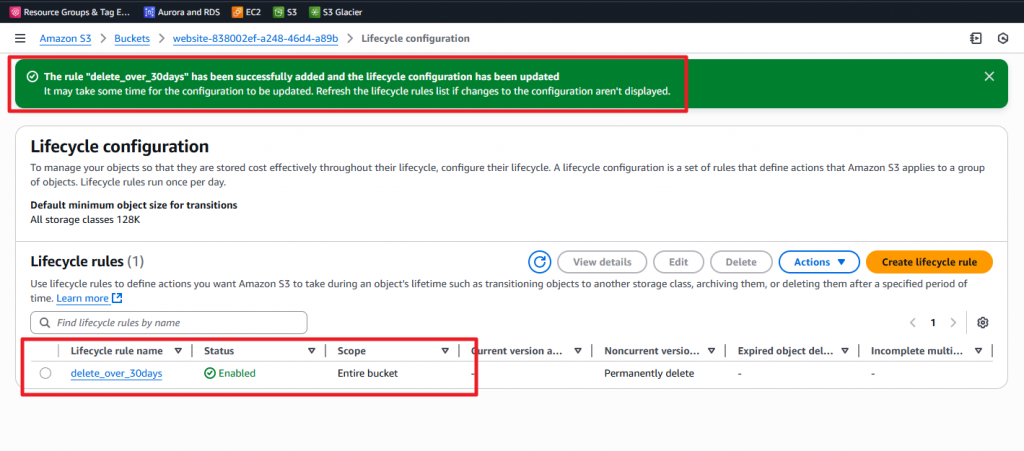Go to Amazon S3 breadcrumb
Viewport: 1024px width, 451px height.
(x=65, y=39)
